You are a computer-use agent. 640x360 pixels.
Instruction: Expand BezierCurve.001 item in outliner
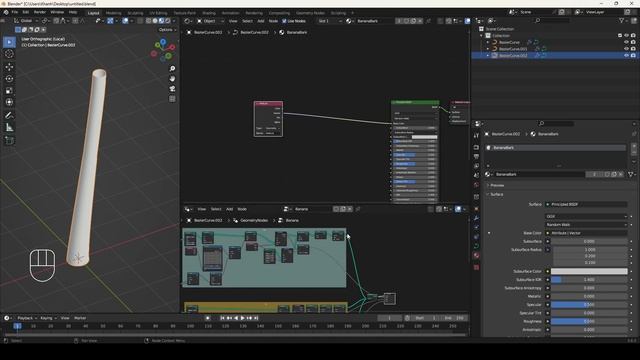point(488,49)
